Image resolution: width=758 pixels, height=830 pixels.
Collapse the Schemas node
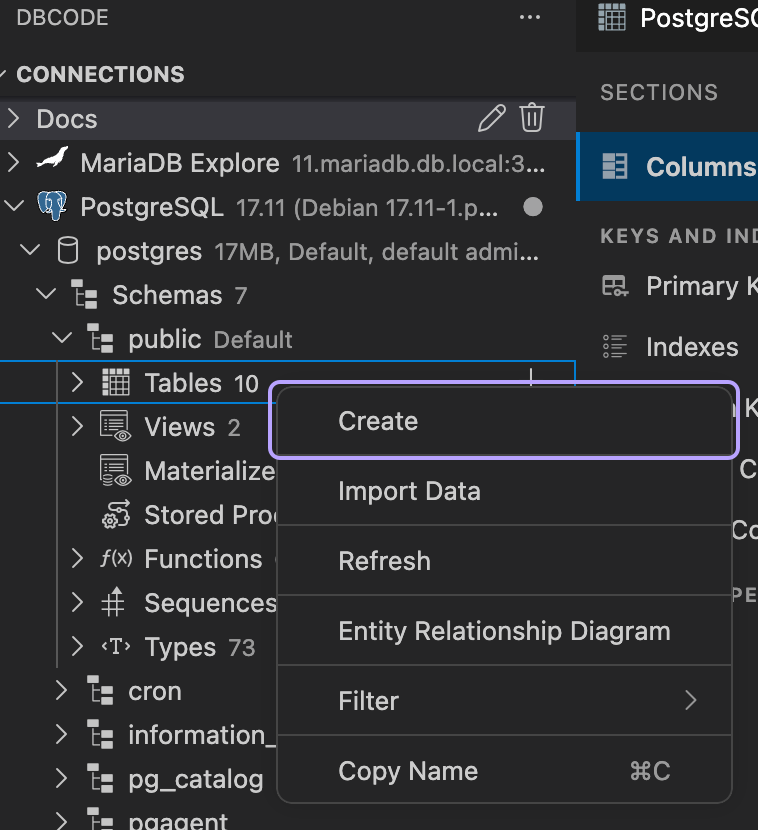[46, 293]
